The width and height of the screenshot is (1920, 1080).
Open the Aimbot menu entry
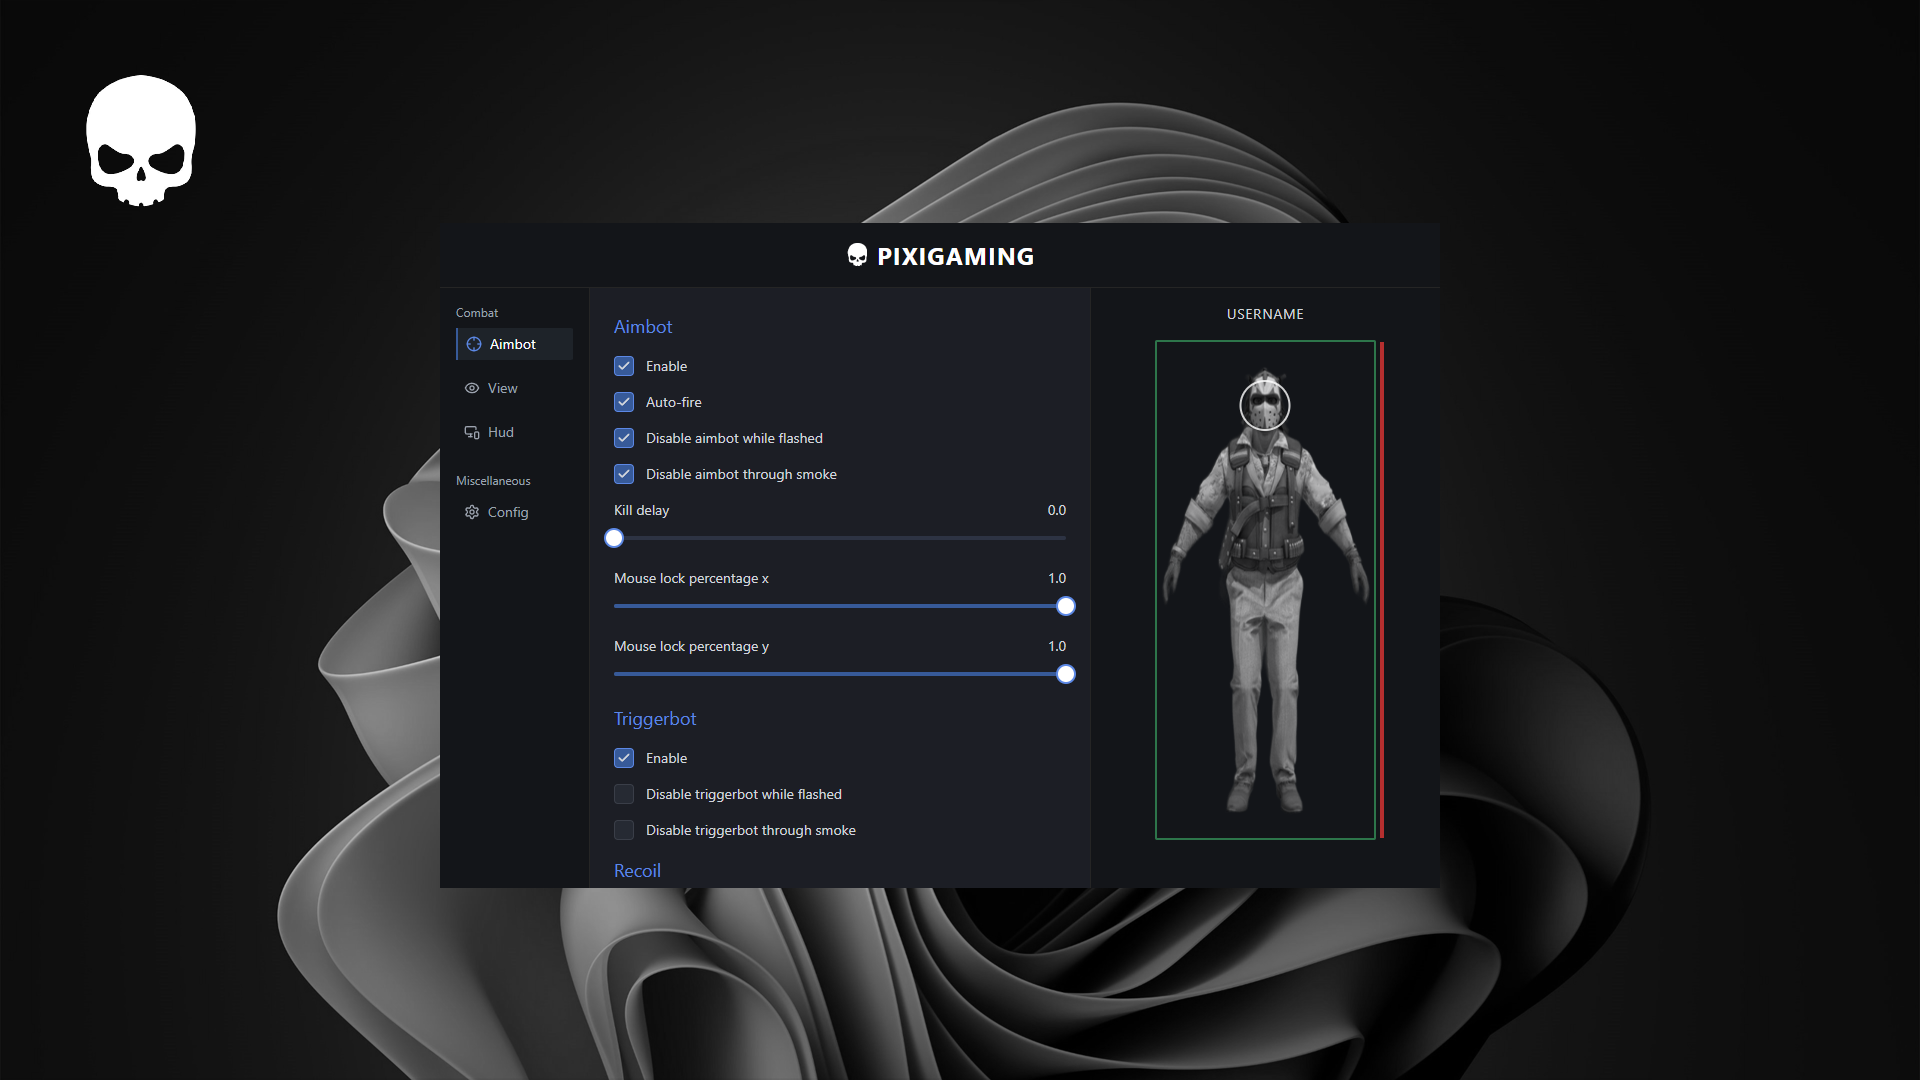pyautogui.click(x=515, y=344)
